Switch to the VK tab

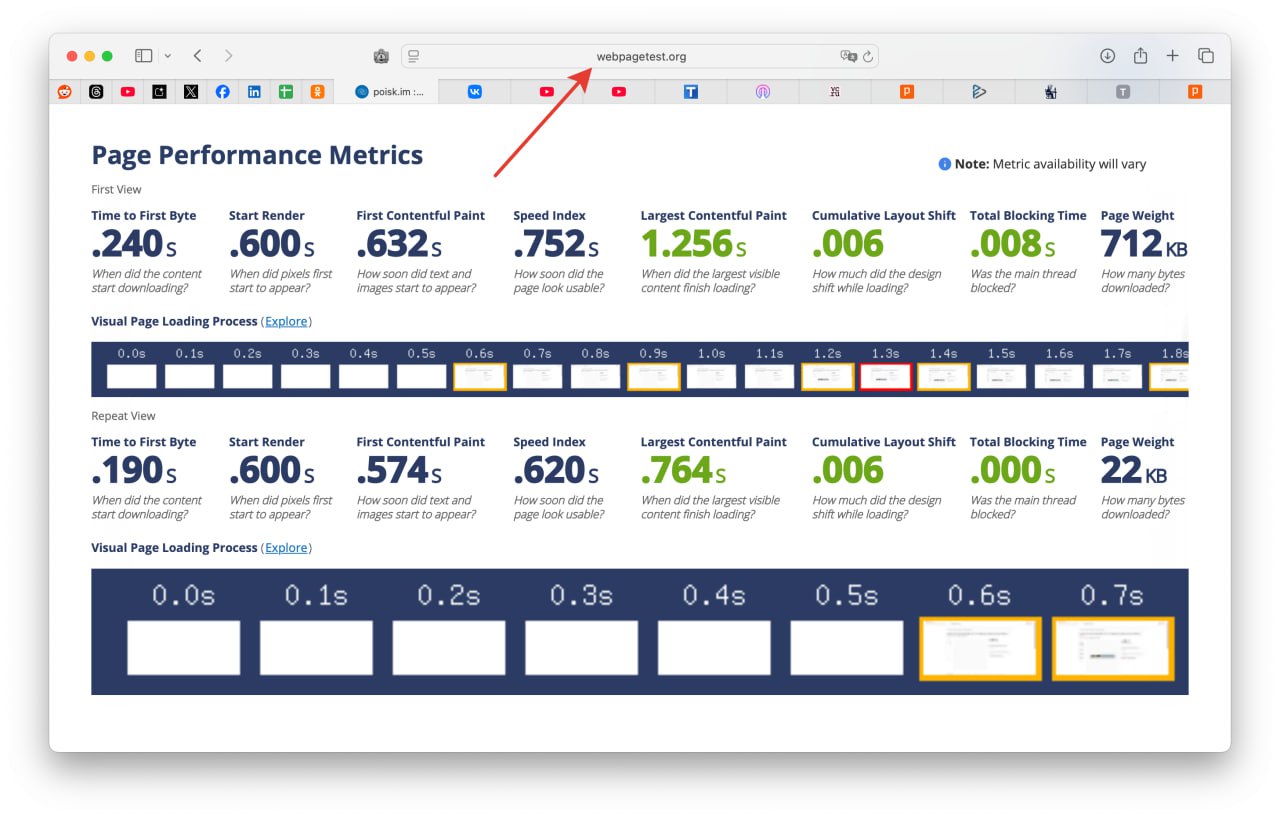[x=474, y=91]
